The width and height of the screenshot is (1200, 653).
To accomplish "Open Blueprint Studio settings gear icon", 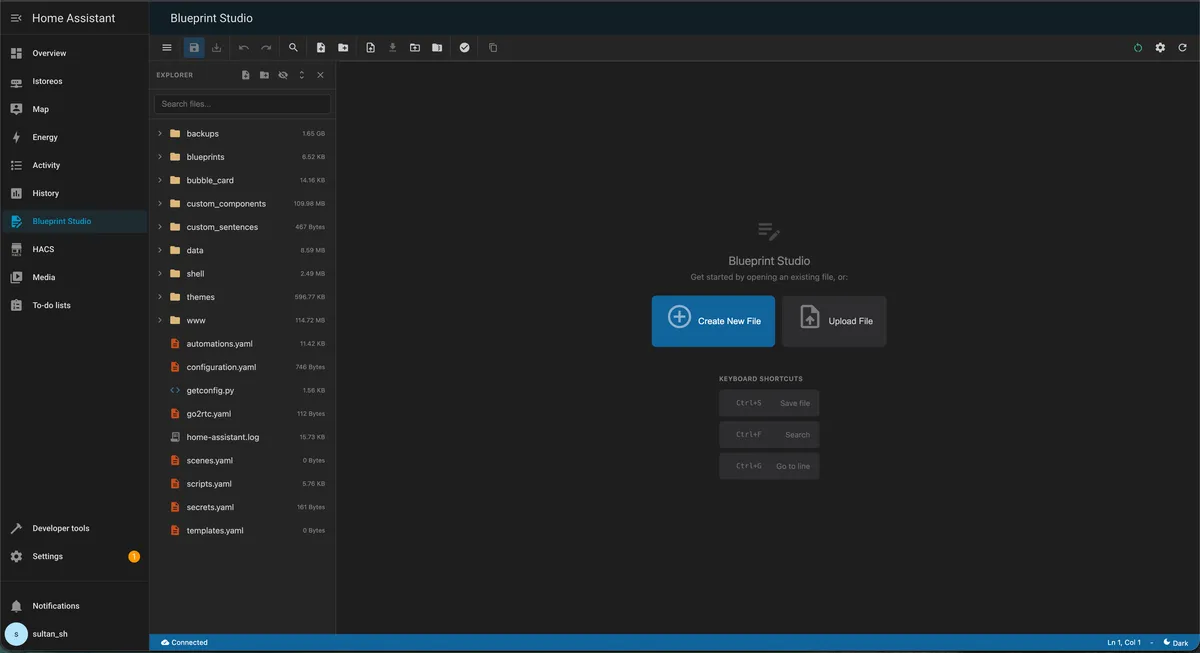I will (1160, 48).
